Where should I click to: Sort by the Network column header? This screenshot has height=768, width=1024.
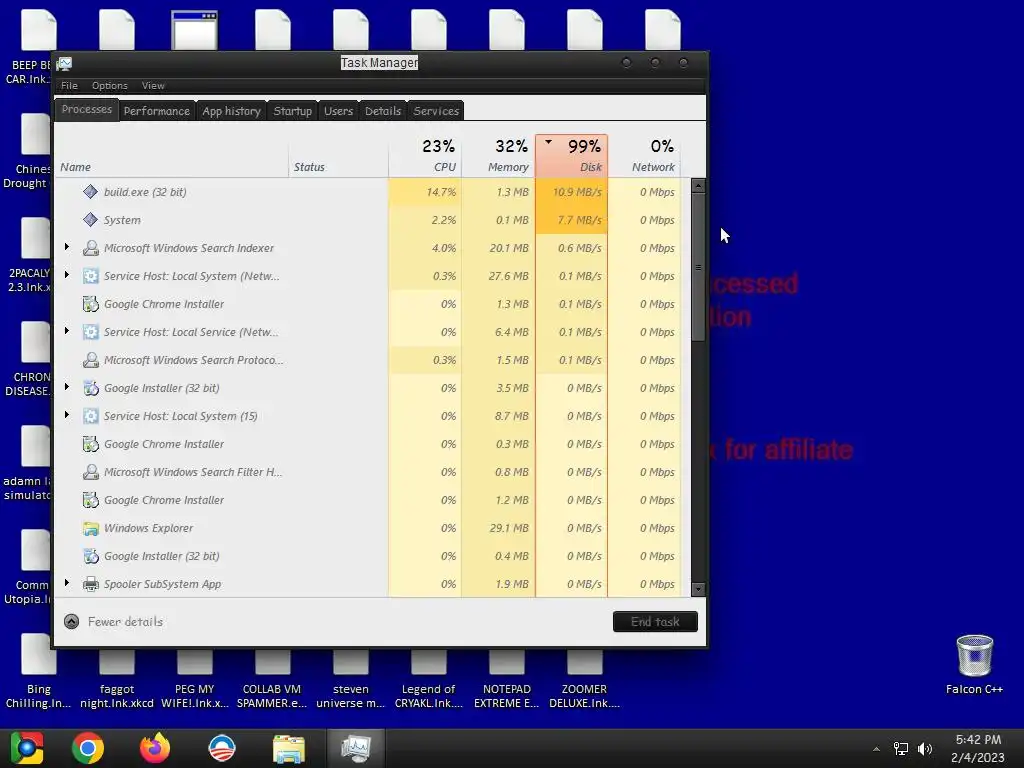tap(645, 155)
